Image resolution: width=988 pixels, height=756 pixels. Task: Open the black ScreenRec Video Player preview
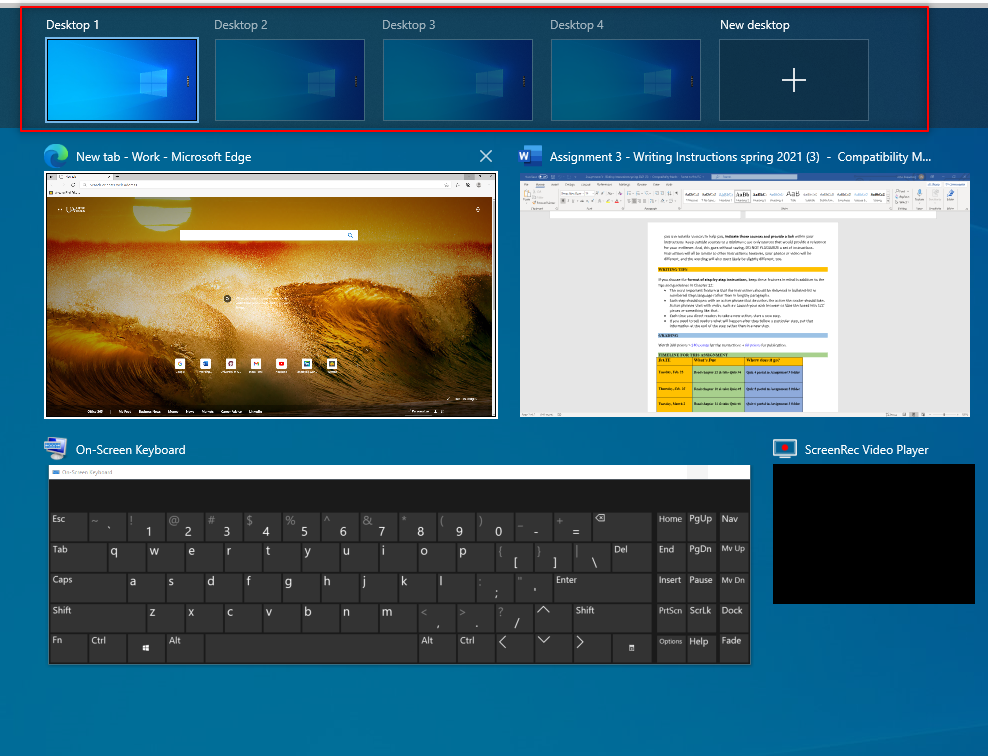pos(874,534)
